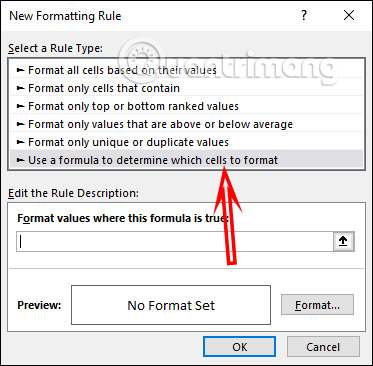Image resolution: width=373 pixels, height=366 pixels.
Task: Pick 'Format only values that are above or below average'
Action: pos(187,123)
